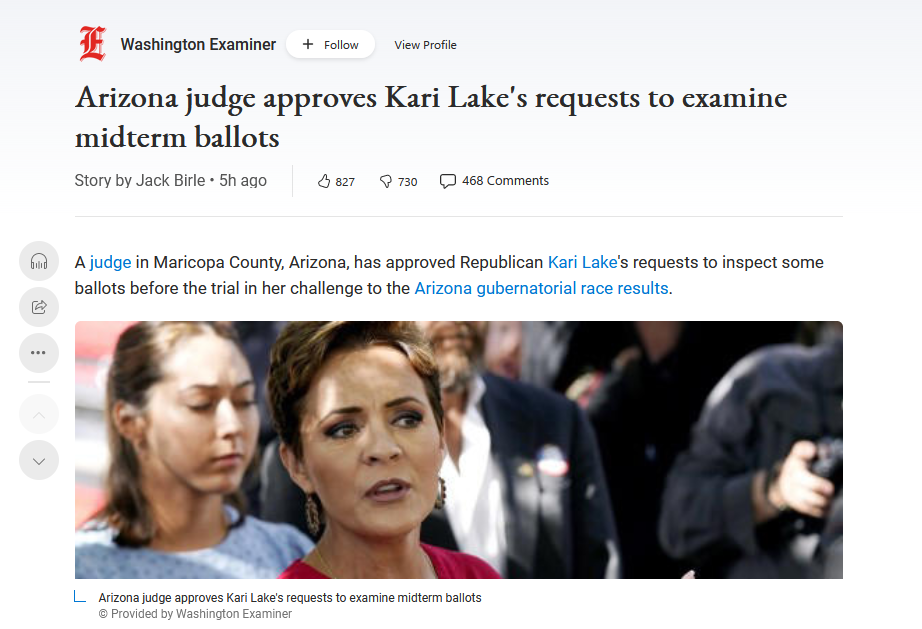Open 'Arizona gubernatorial race results' link
Screen dimensions: 922x629
coord(542,288)
